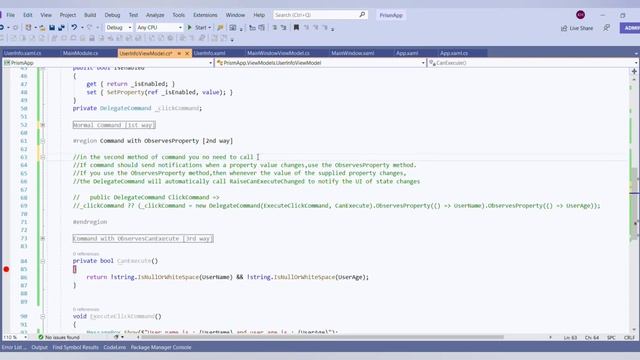Click the search magnifier icon
Viewport: 640px width, 360px height.
(x=362, y=15)
